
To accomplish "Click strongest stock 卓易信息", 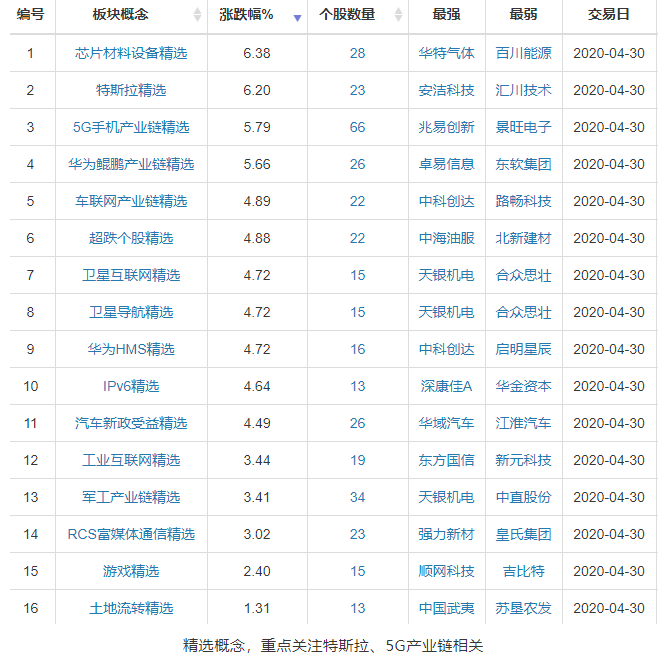I will pos(447,164).
